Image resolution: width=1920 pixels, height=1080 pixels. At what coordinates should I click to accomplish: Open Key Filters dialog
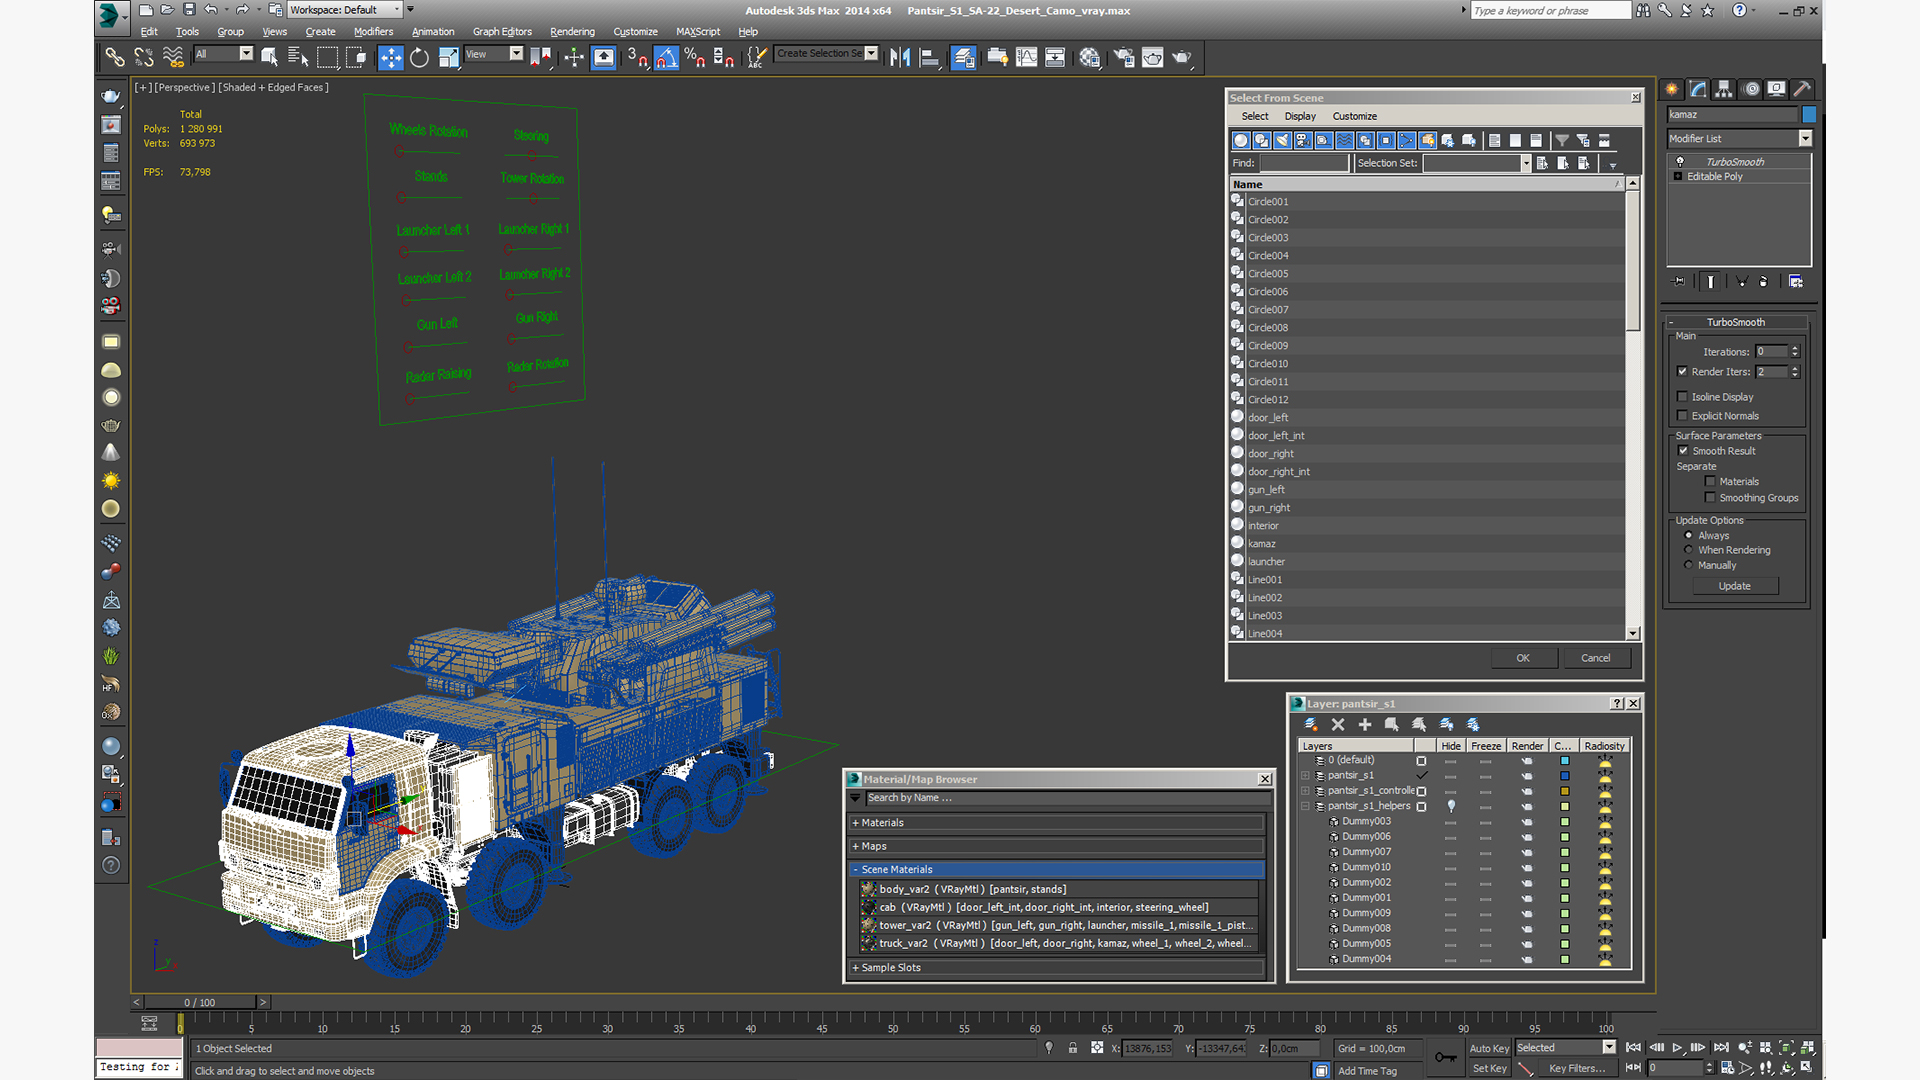pos(1576,1069)
